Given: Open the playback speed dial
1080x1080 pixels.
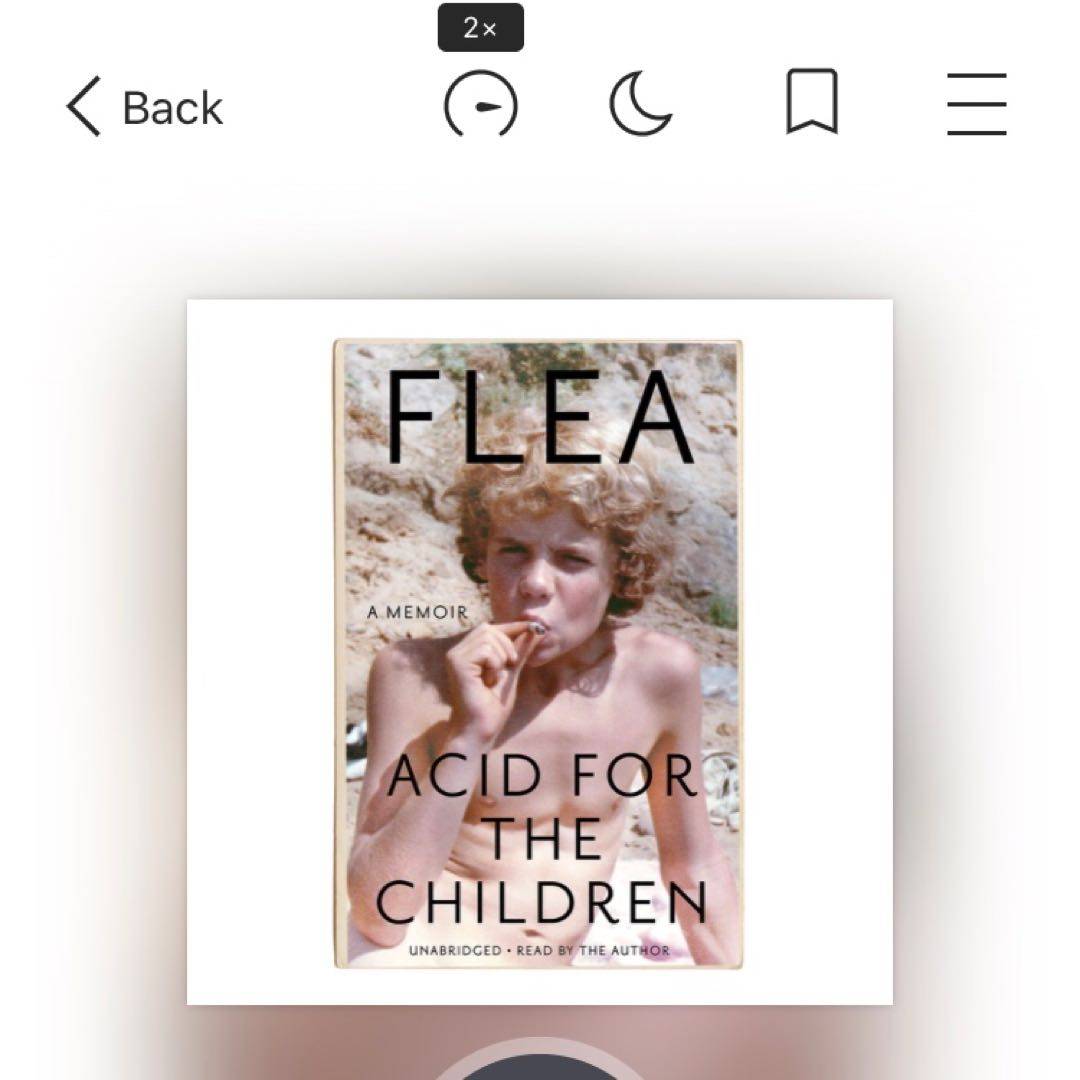Looking at the screenshot, I should pos(481,104).
